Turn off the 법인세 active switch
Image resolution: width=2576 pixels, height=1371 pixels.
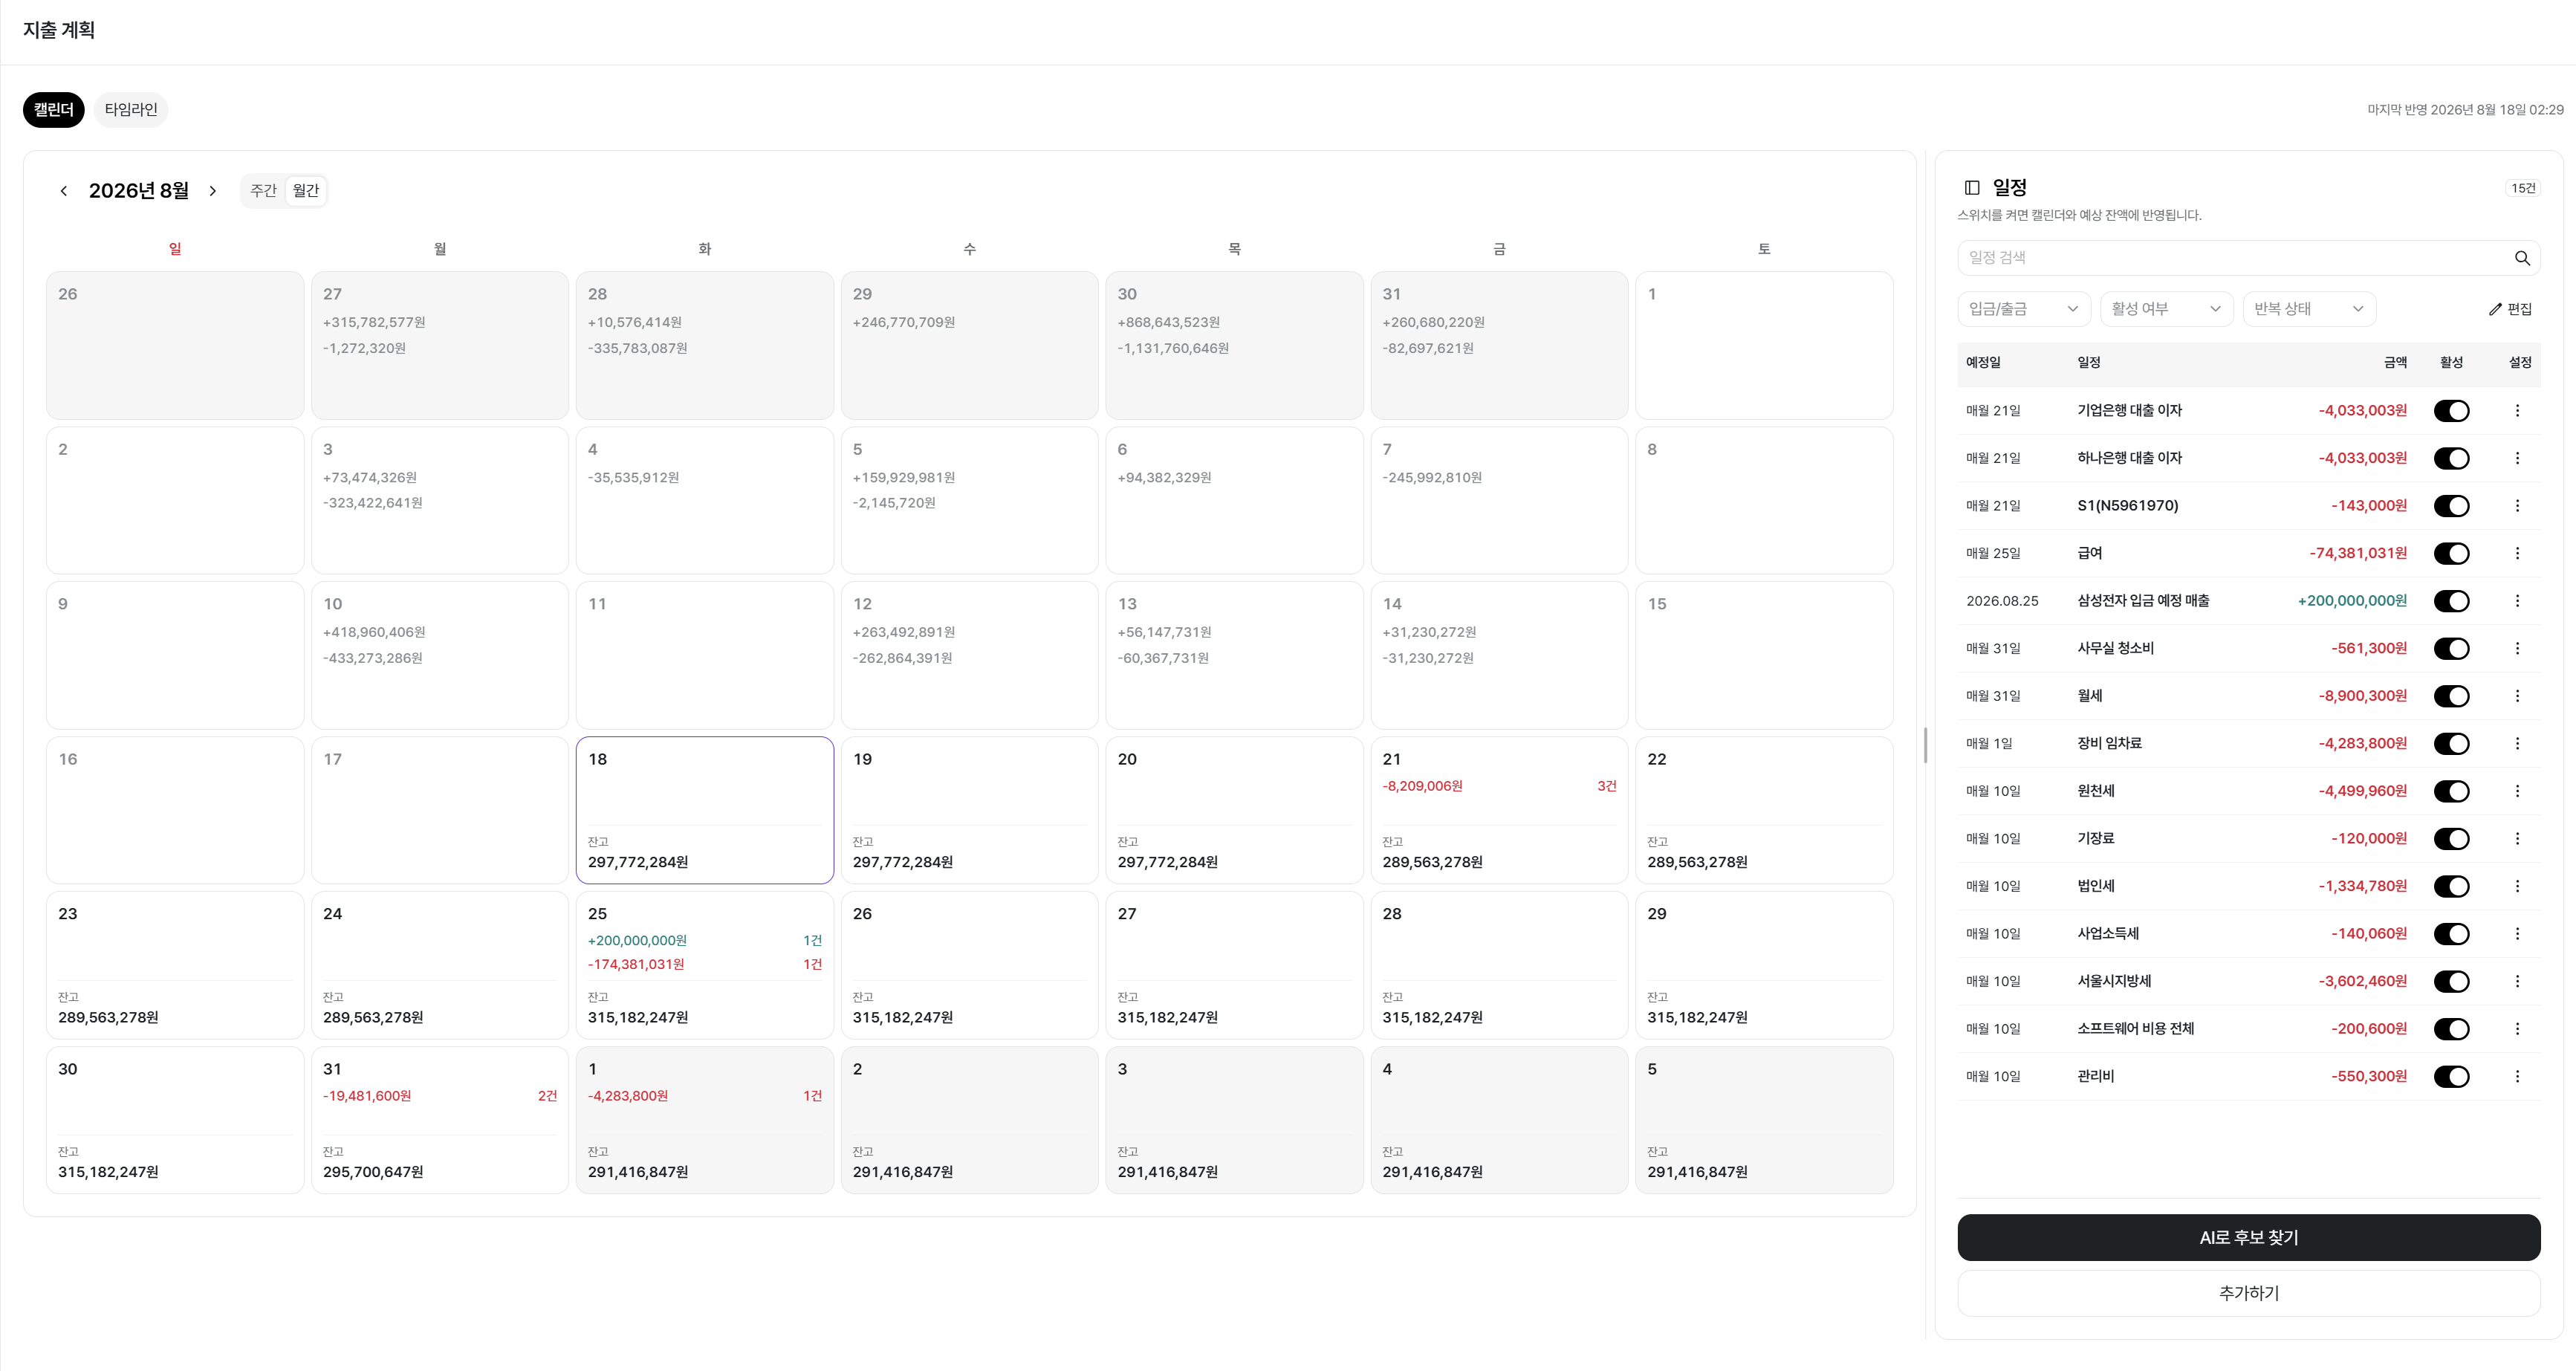(2451, 886)
